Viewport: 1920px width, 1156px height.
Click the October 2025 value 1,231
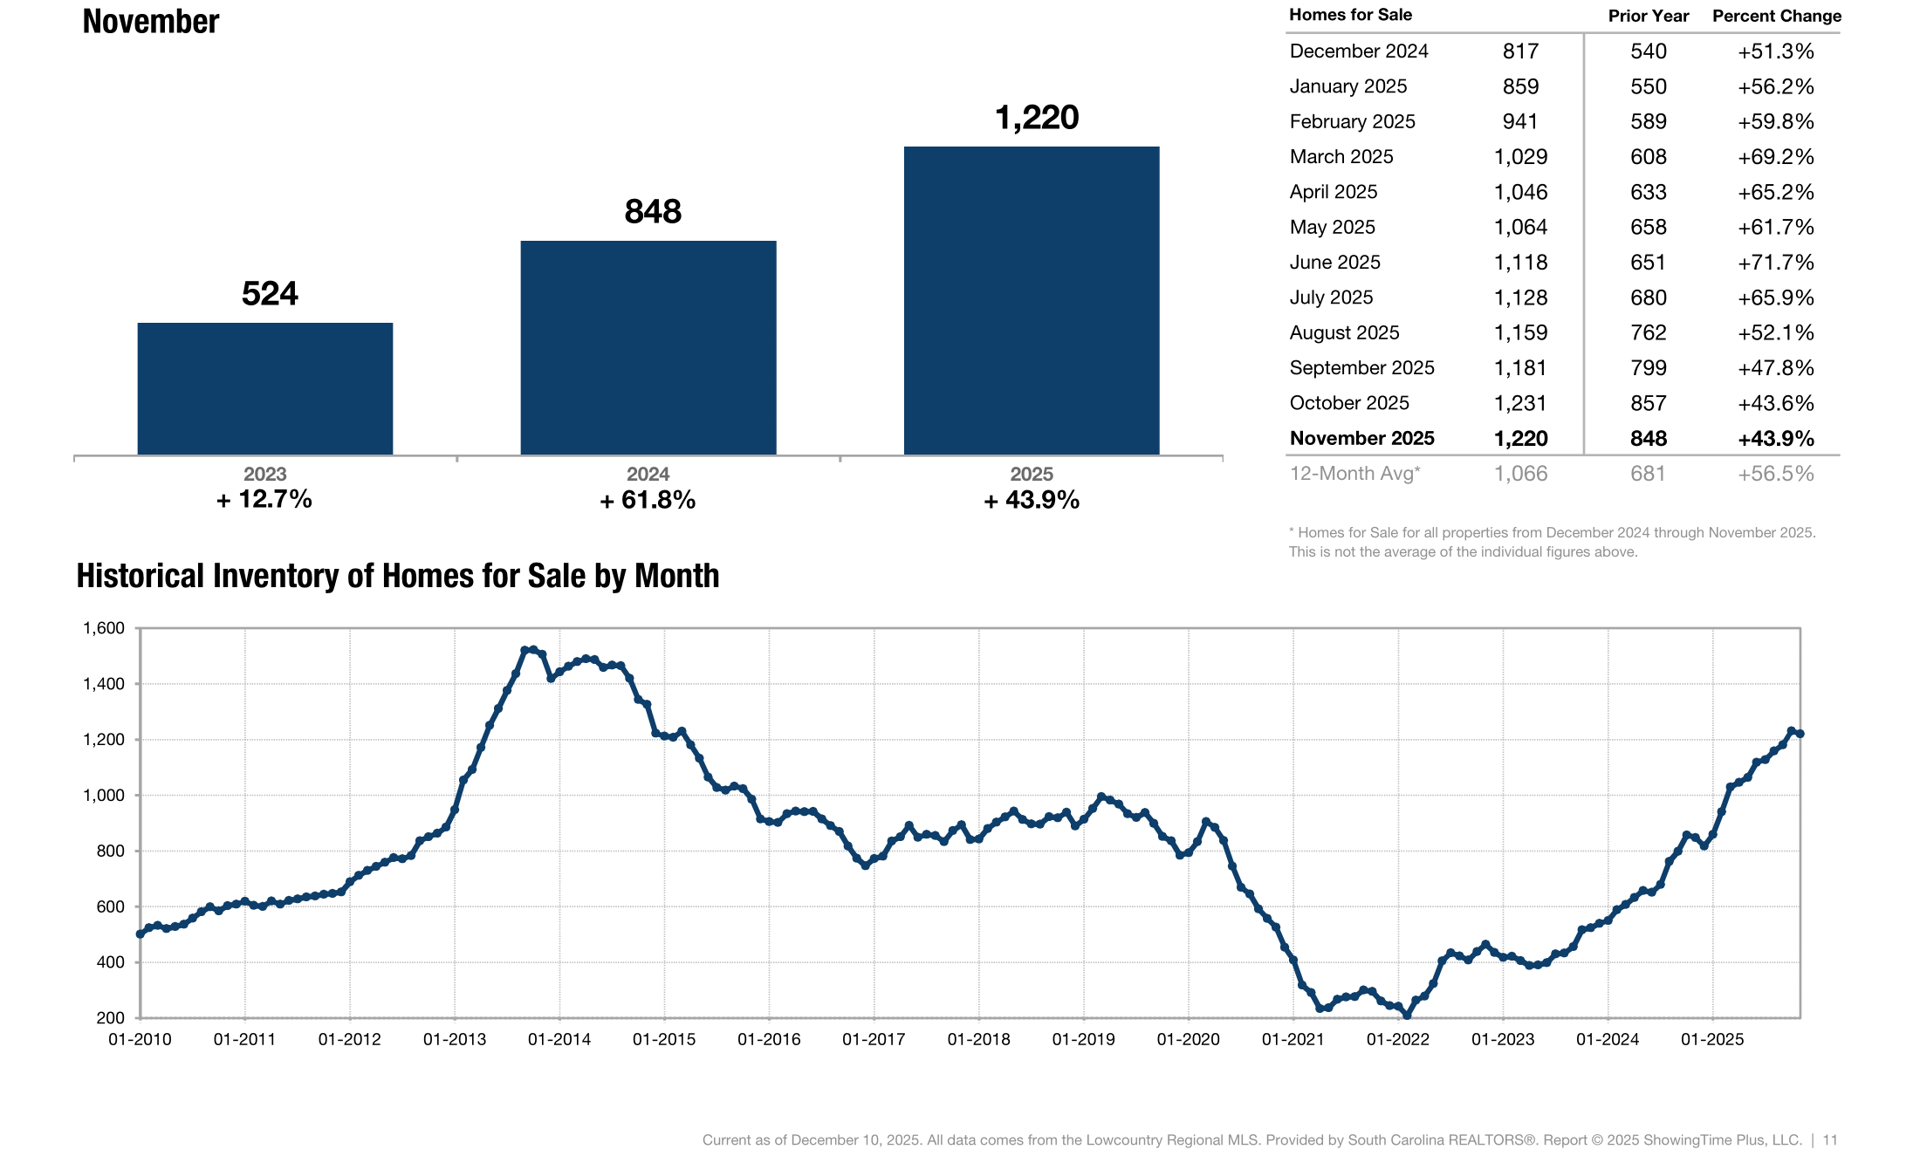(x=1520, y=403)
